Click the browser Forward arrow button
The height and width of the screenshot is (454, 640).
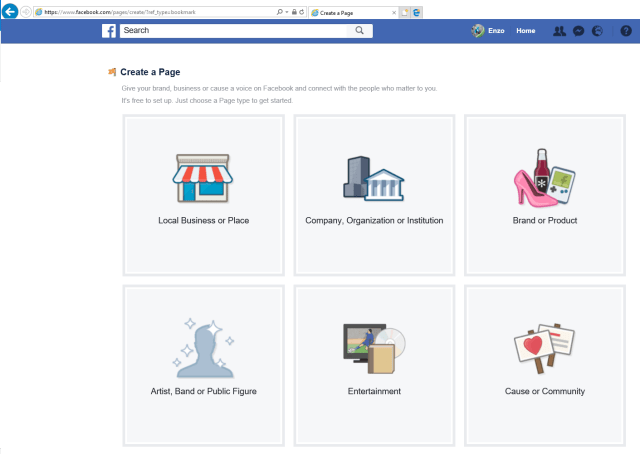tap(26, 12)
